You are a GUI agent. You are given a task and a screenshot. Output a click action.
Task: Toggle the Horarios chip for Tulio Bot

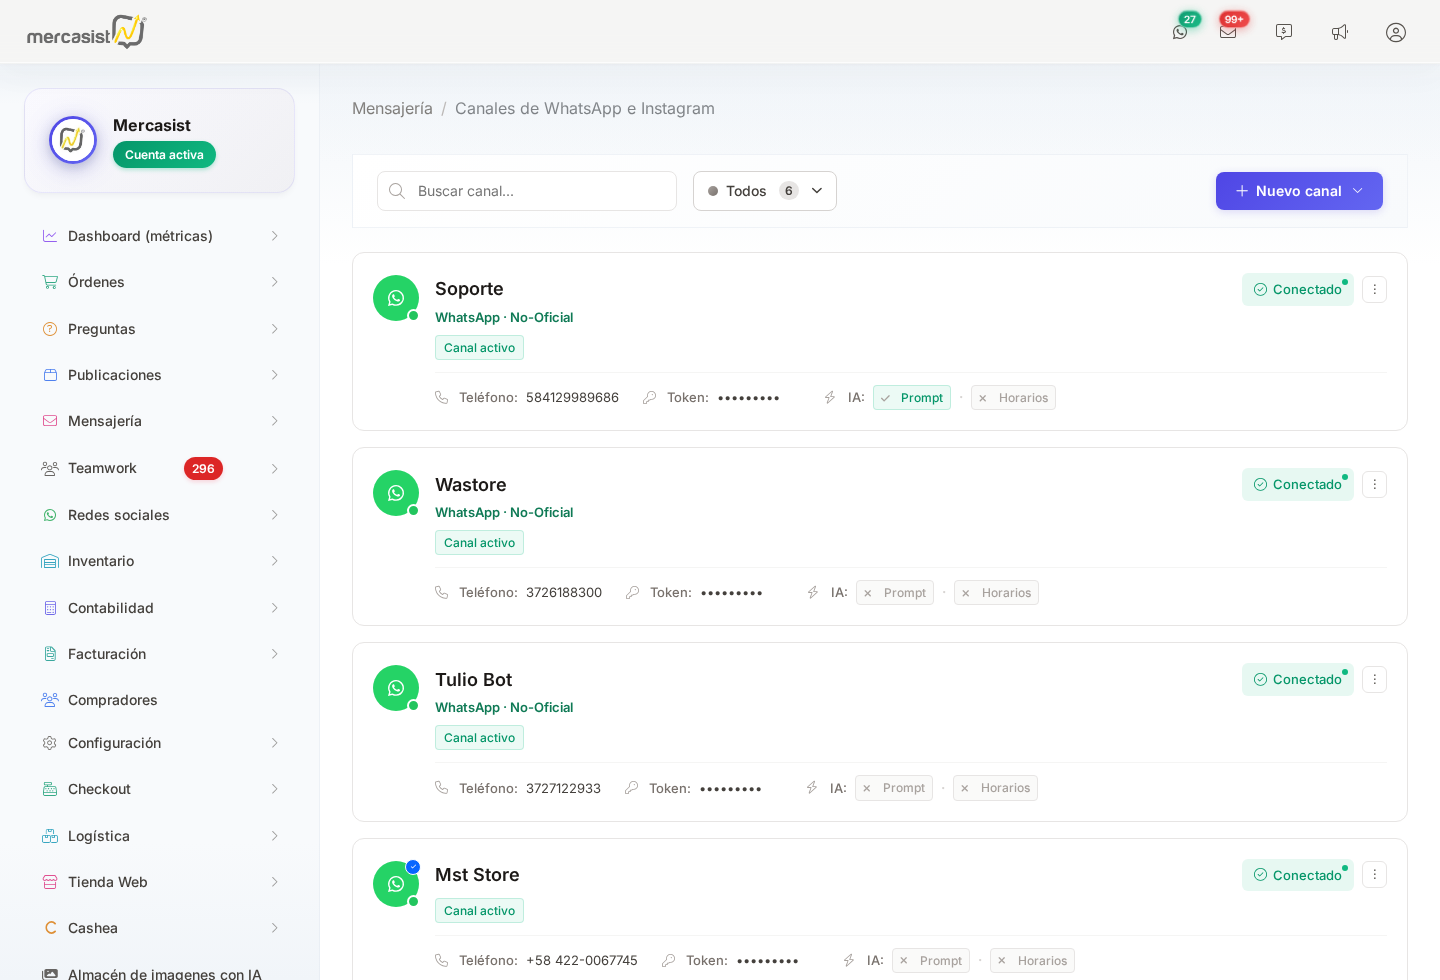coord(995,788)
